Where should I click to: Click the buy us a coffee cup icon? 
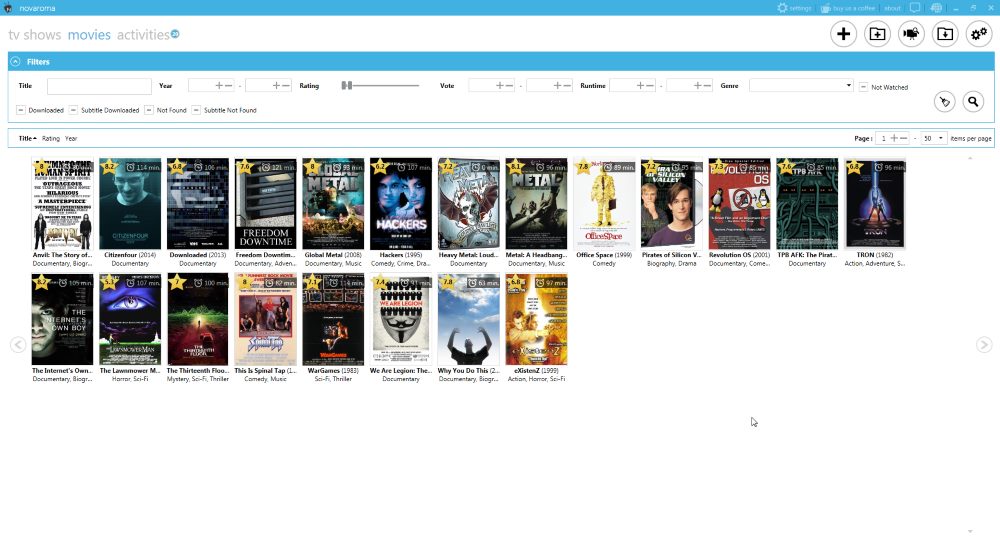825,8
